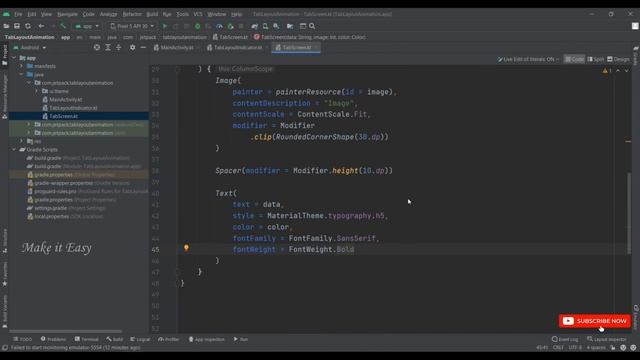Screen dimensions: 640x360
Task: Open the VCS menu
Action: point(198,14)
